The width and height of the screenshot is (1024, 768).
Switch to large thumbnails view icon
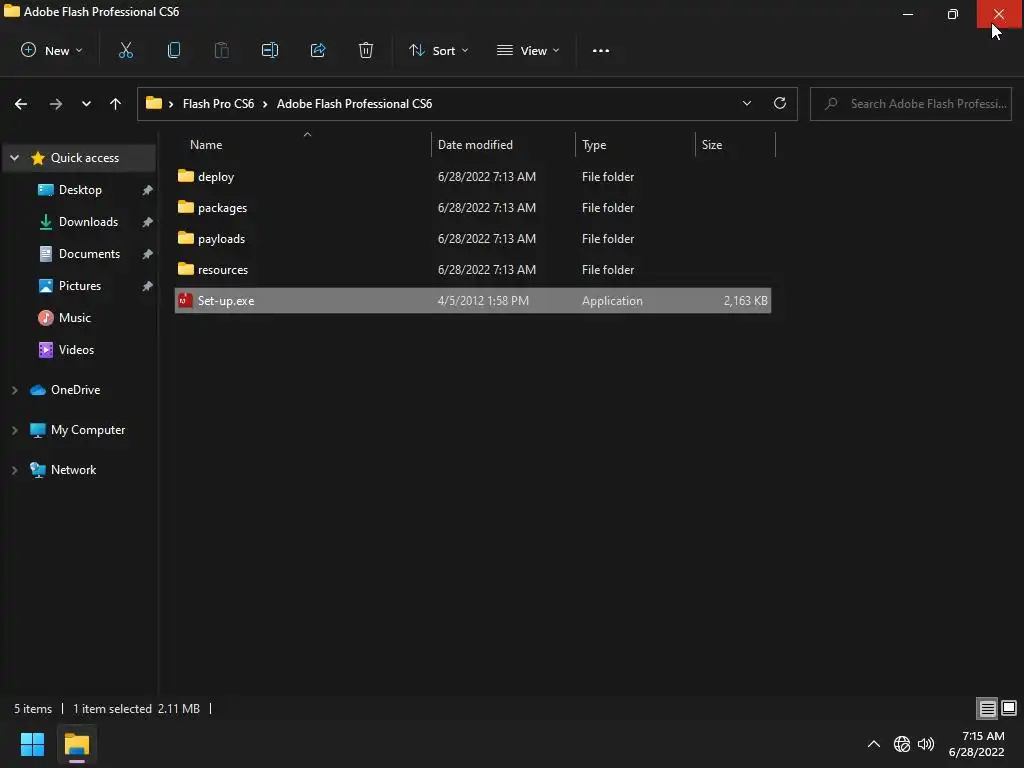pos(1009,708)
